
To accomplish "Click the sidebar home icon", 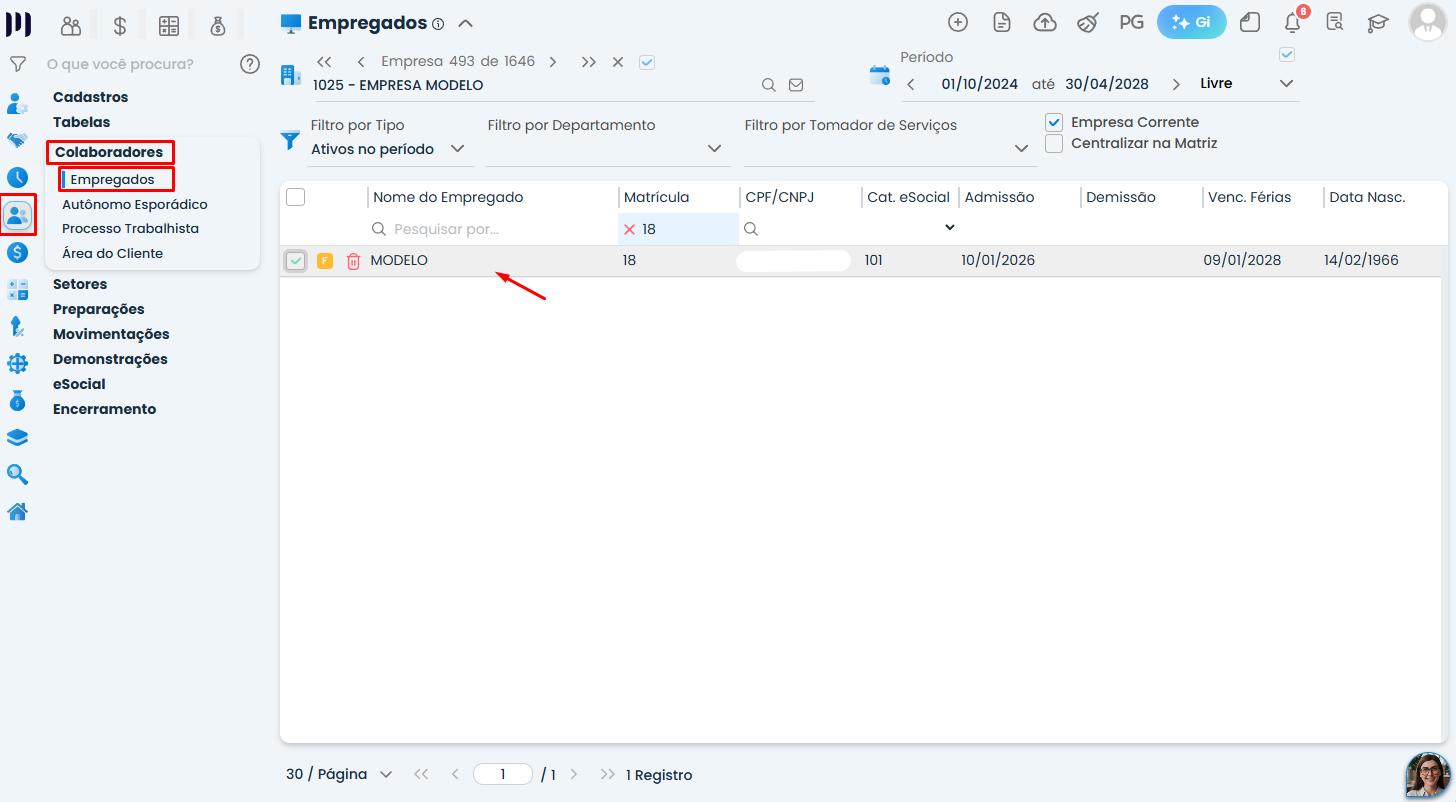I will (17, 512).
